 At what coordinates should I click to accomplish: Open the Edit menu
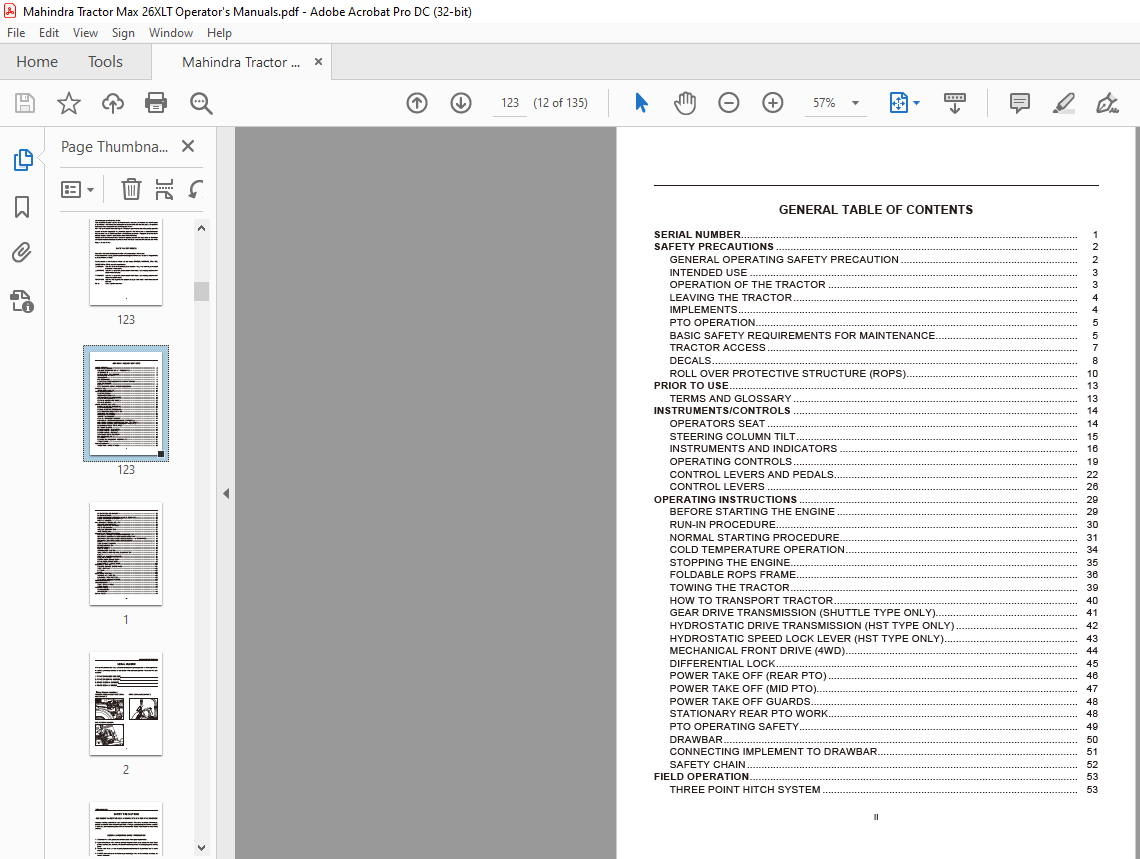[x=49, y=33]
